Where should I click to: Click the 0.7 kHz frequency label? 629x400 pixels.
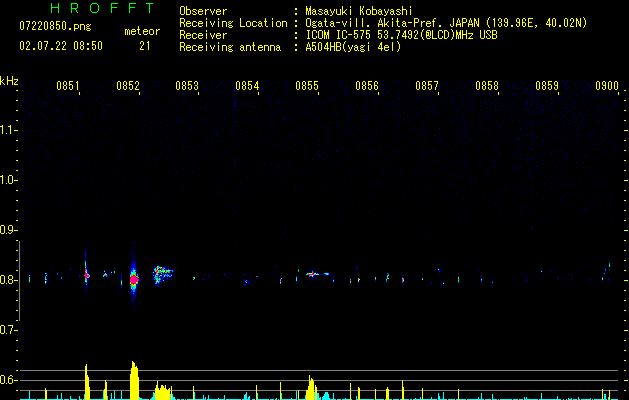tap(8, 330)
